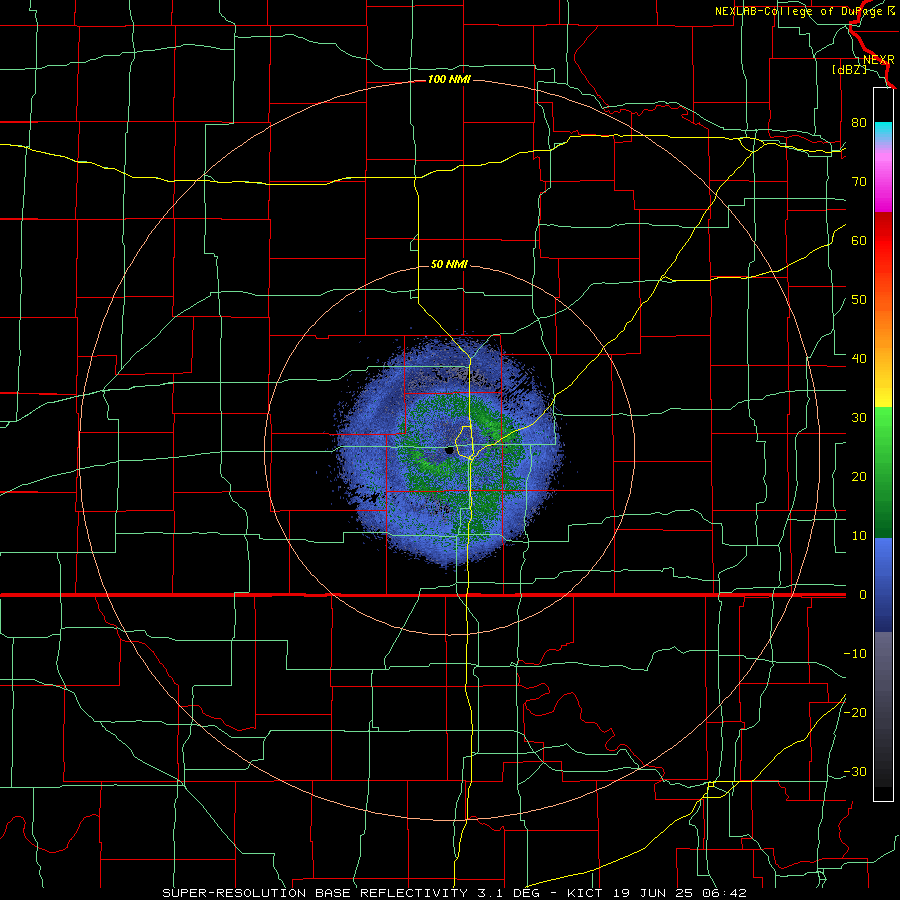Click the -30 value on the dBZ scale
Image resolution: width=900 pixels, height=900 pixels.
855,771
